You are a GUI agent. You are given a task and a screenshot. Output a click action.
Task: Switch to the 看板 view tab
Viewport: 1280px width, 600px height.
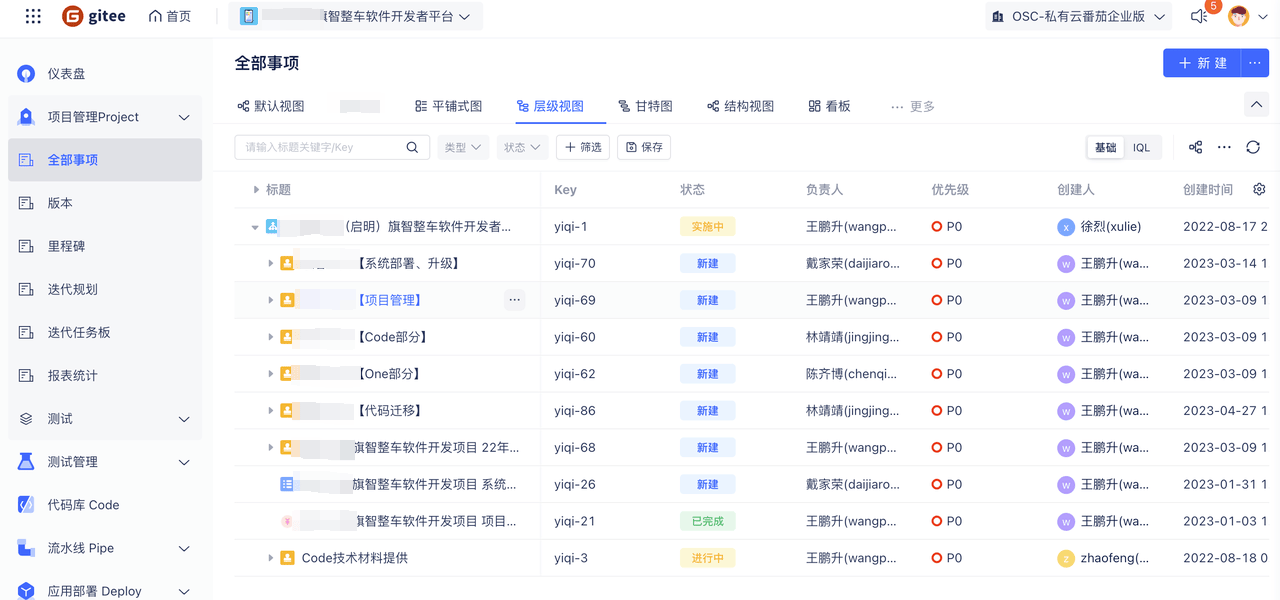coord(829,106)
